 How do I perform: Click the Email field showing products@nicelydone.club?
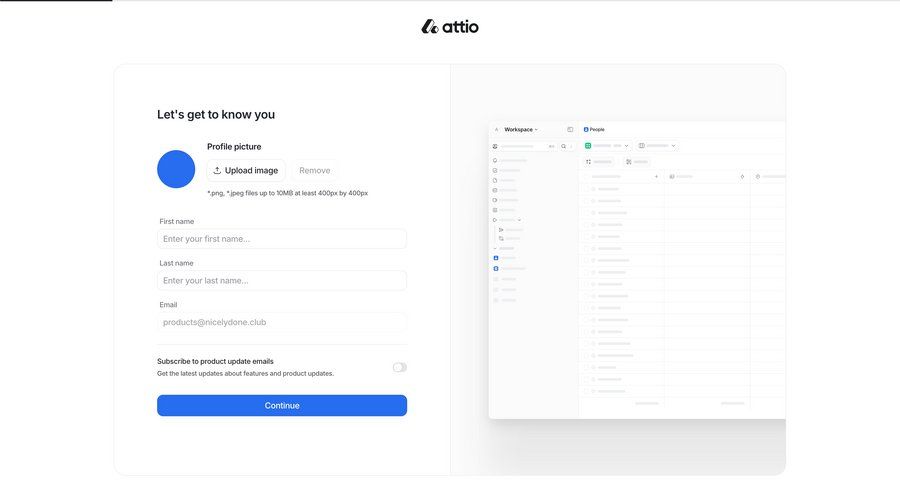coord(282,322)
